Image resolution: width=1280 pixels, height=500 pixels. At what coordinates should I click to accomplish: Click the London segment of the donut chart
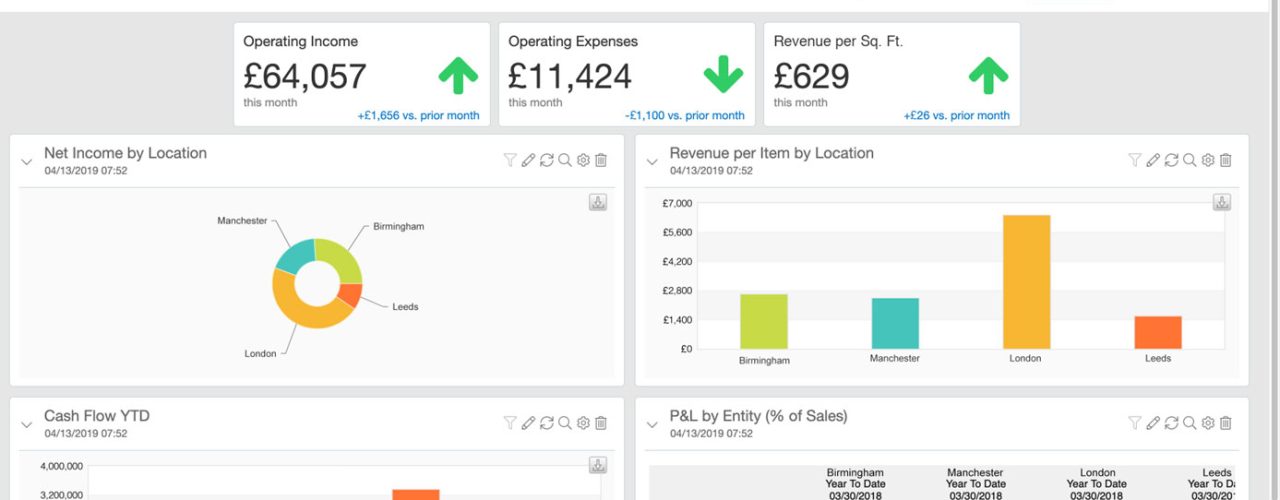click(301, 313)
